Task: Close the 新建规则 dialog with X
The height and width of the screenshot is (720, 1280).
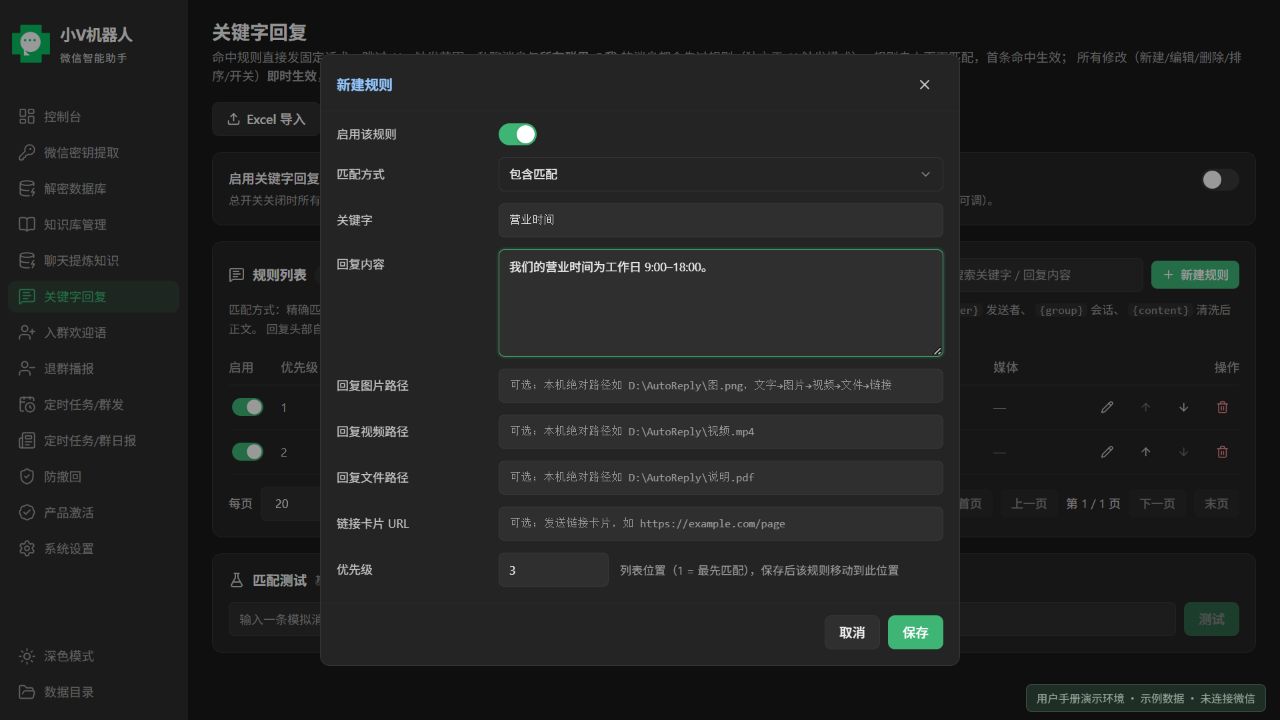Action: click(x=924, y=85)
